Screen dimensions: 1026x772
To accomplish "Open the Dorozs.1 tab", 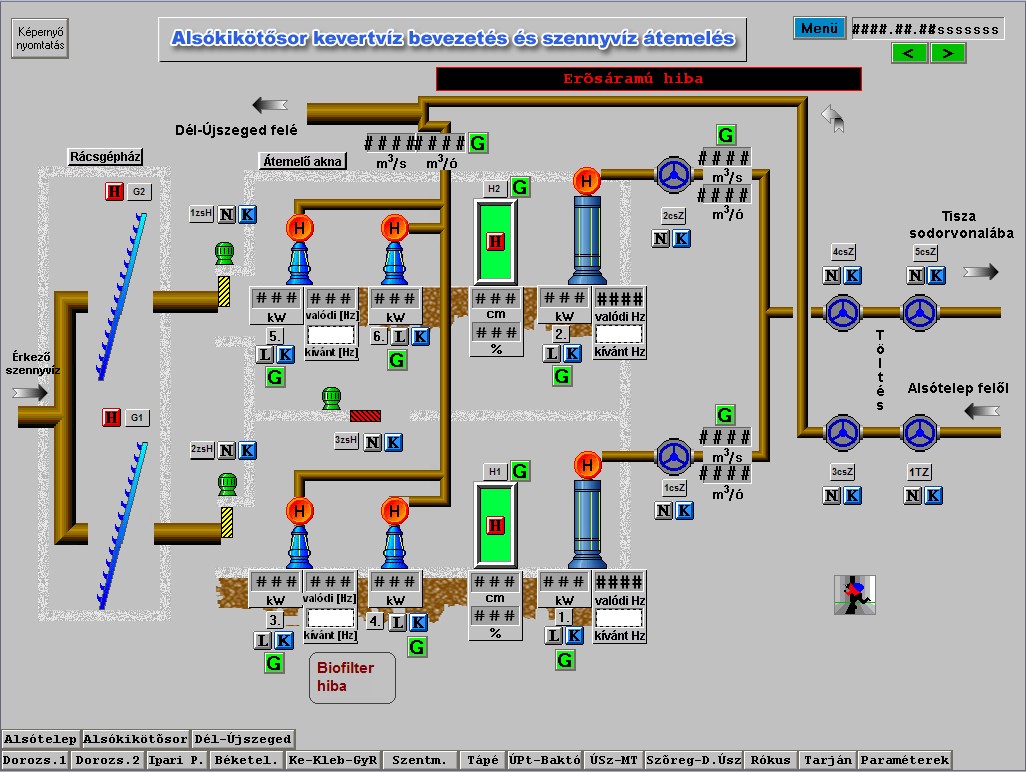I will [x=35, y=760].
